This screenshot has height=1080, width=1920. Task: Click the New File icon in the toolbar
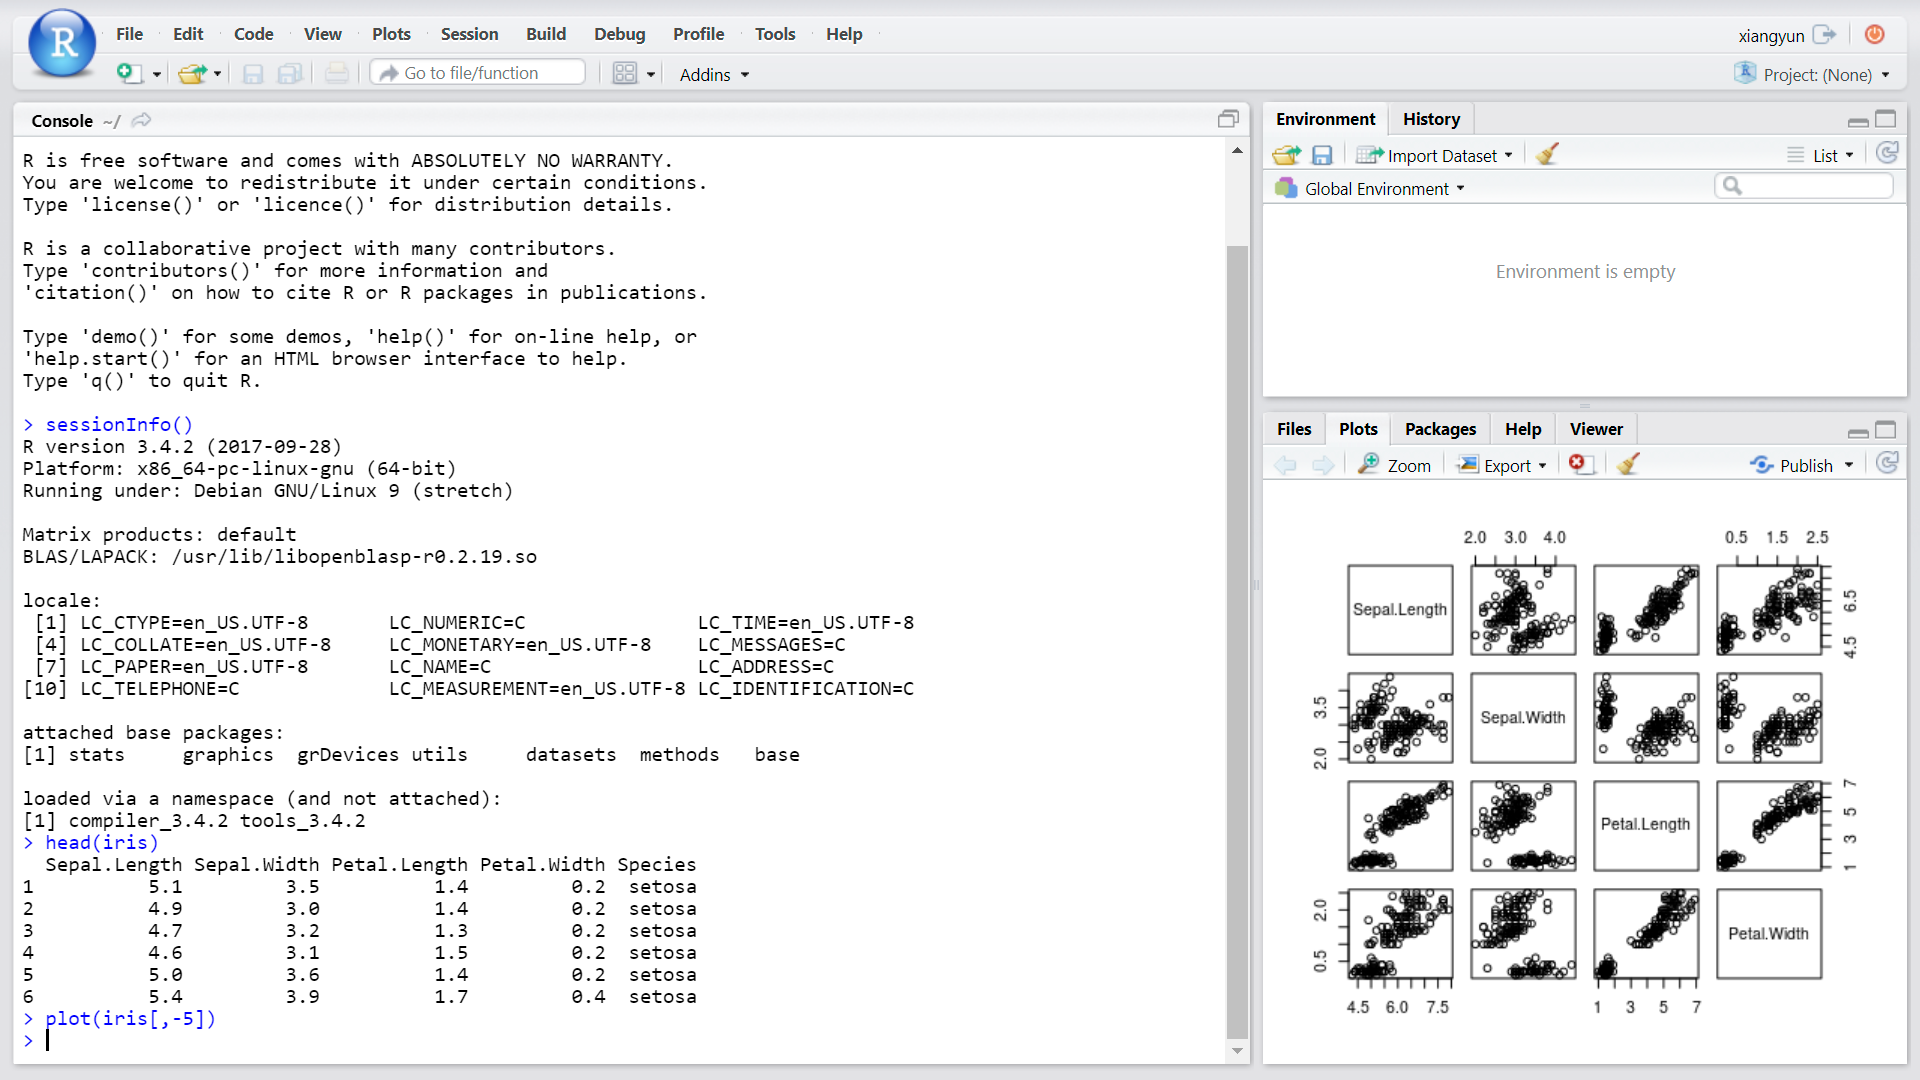127,73
